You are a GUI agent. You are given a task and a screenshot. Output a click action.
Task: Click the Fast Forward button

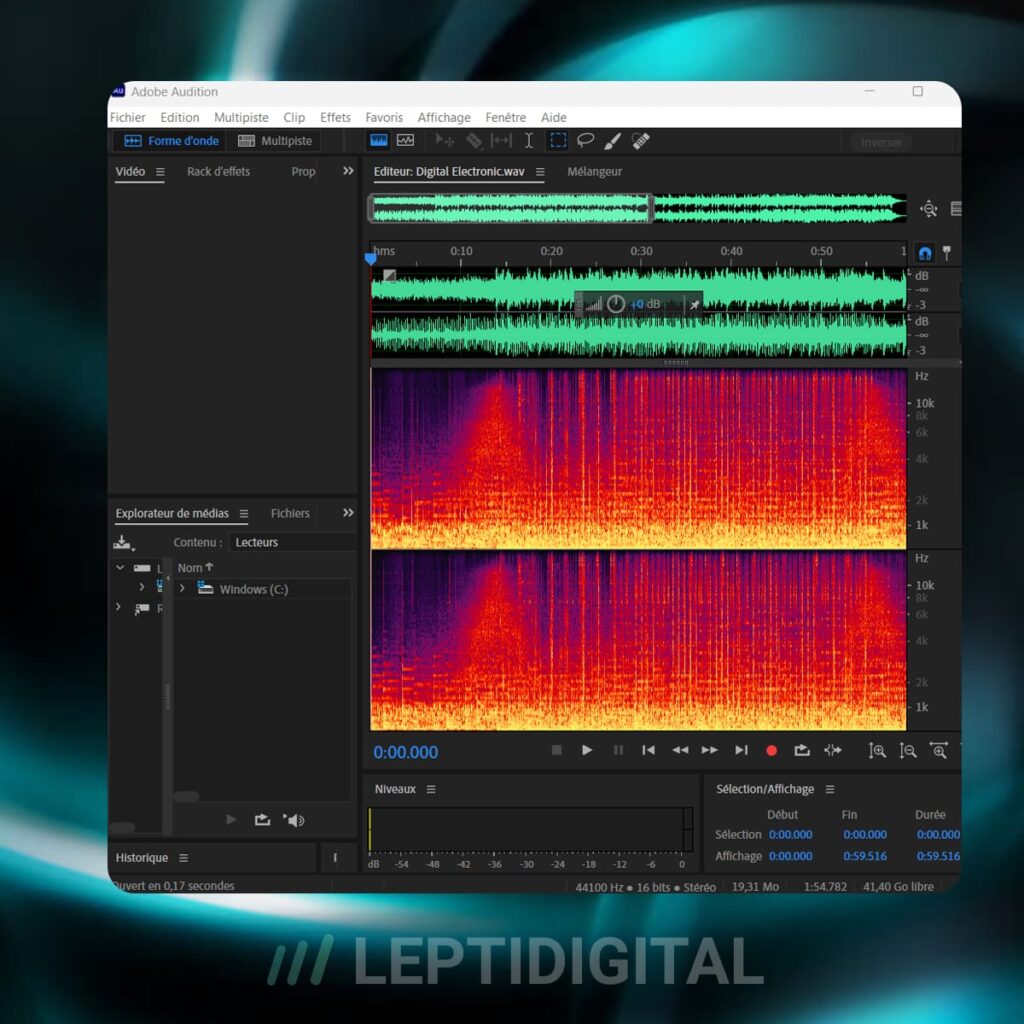click(x=710, y=750)
